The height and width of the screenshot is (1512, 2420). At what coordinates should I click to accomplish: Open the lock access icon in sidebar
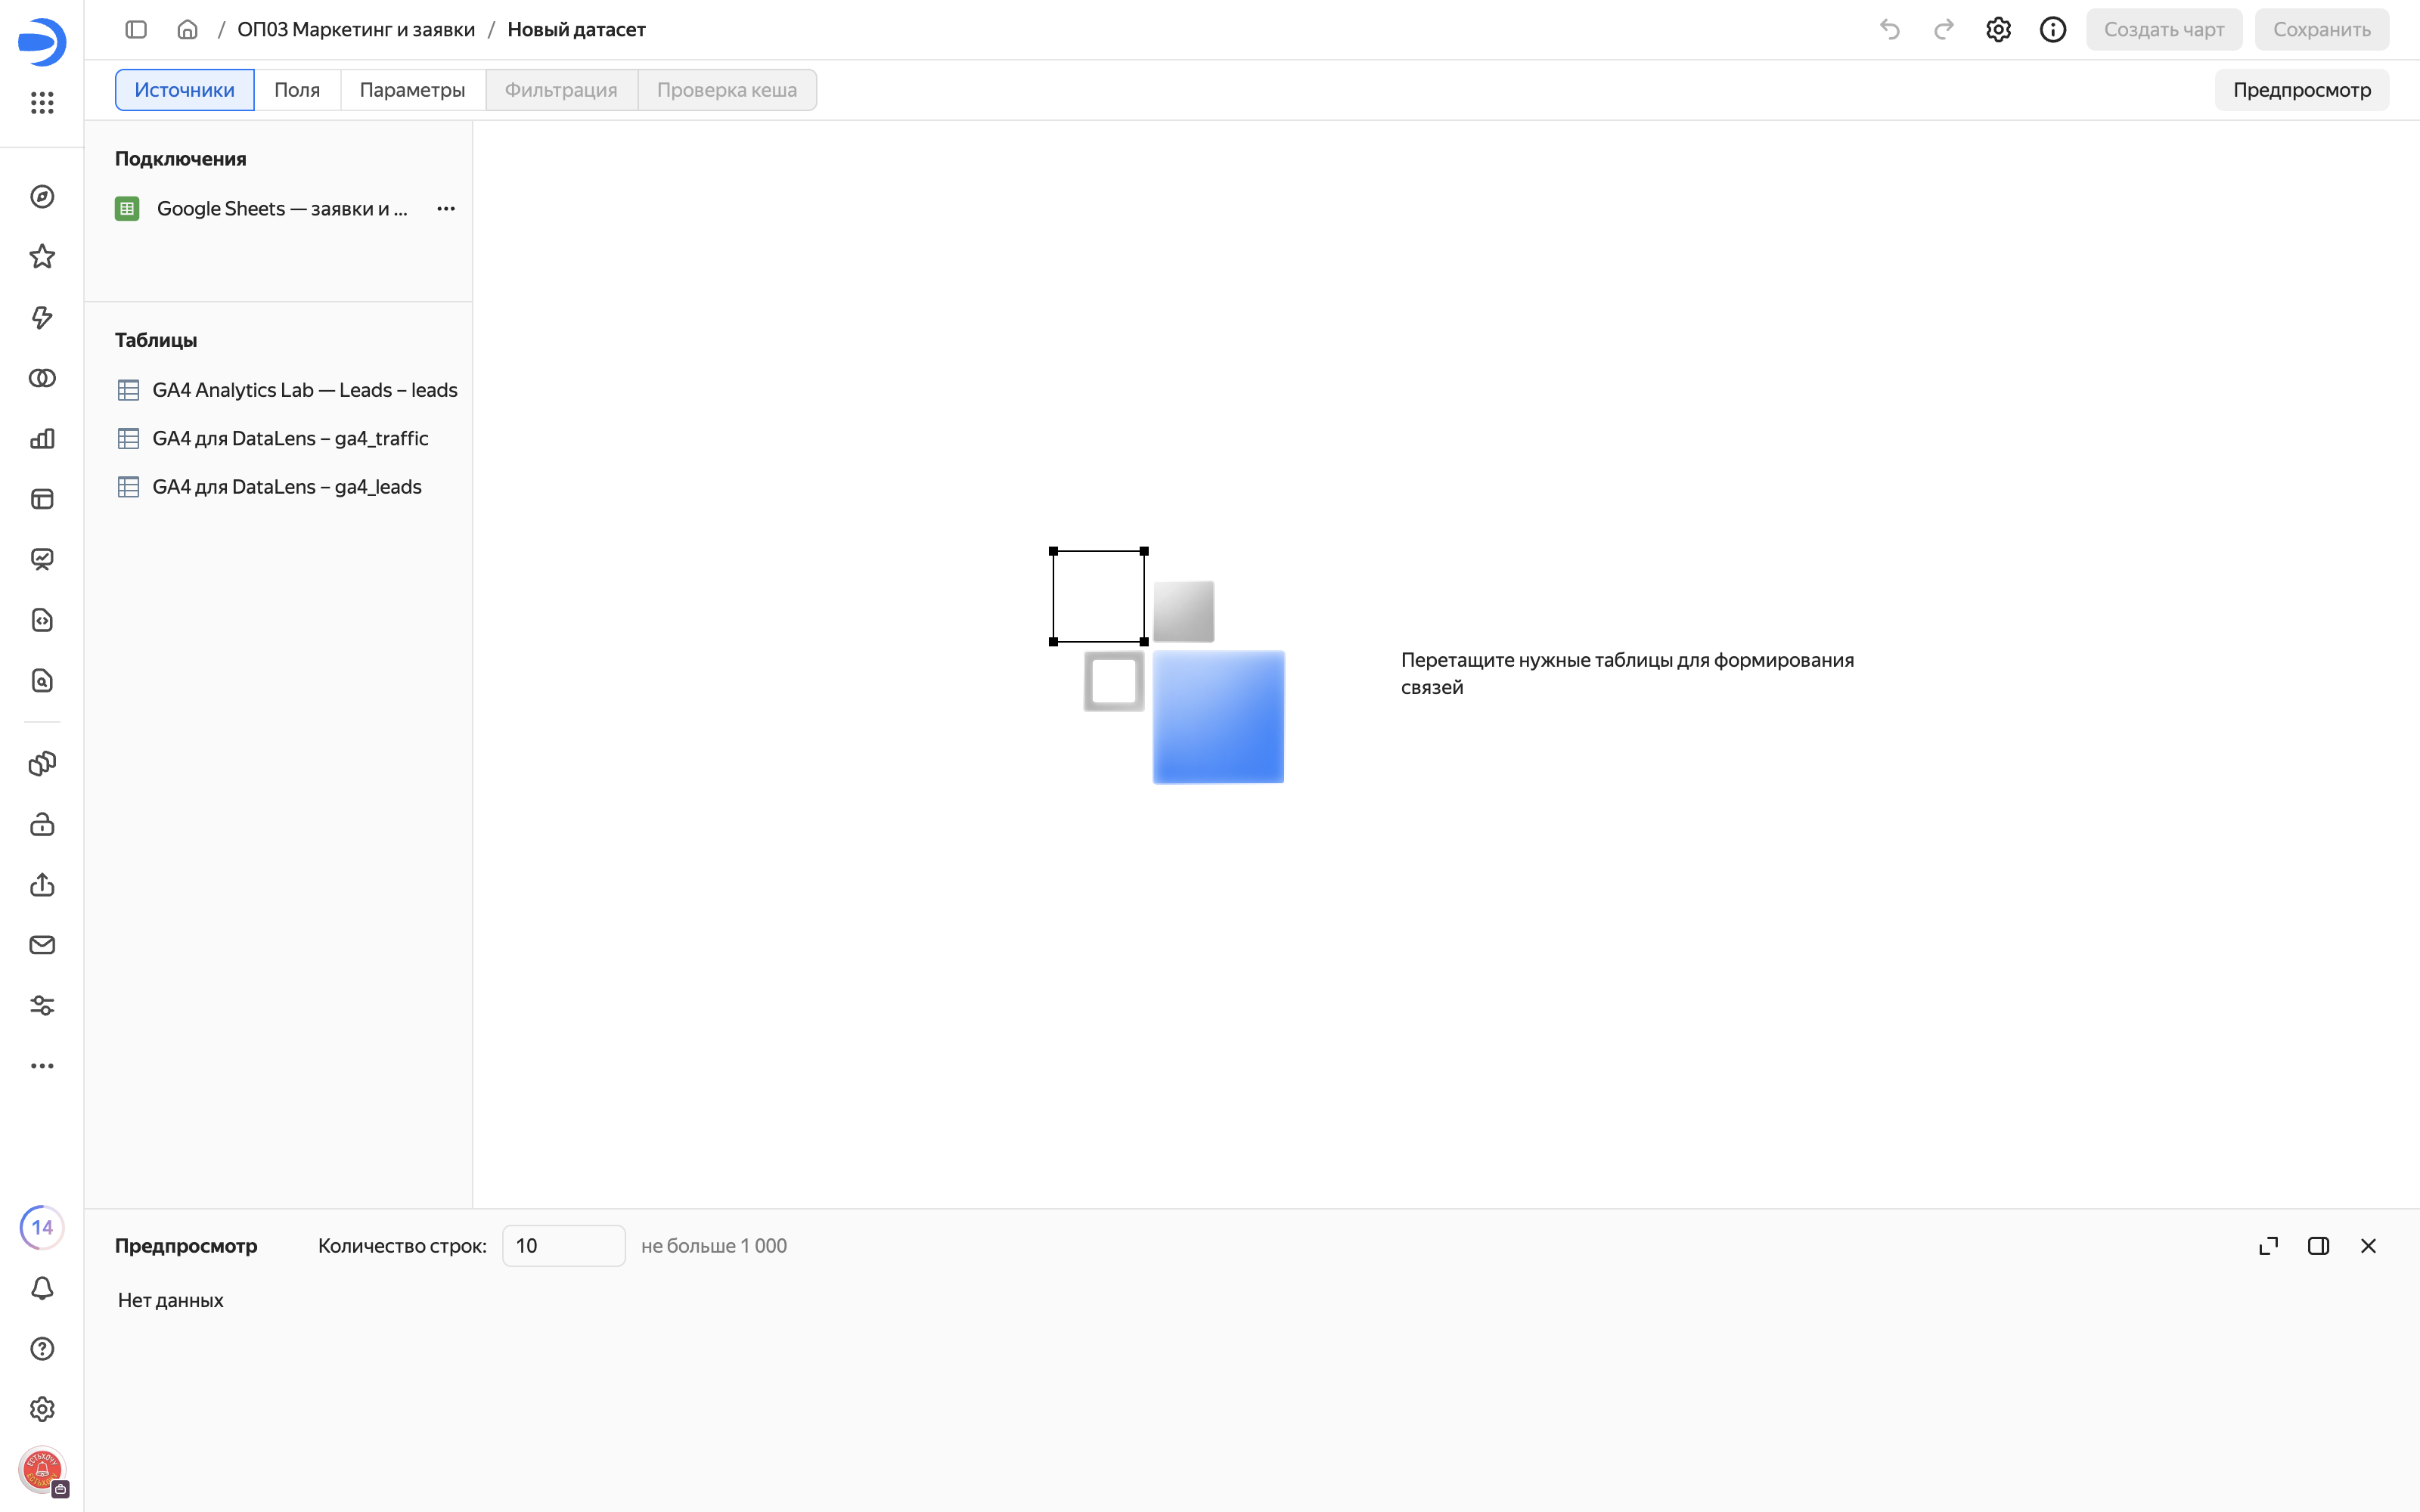[x=42, y=825]
